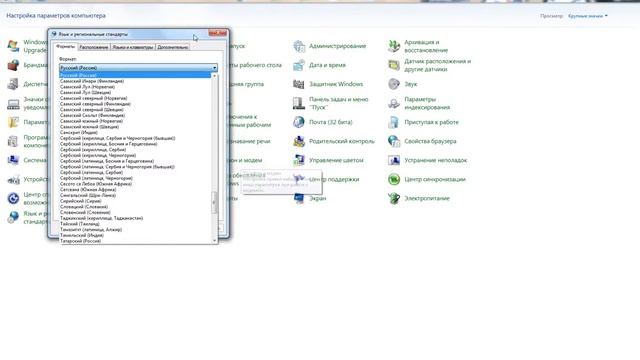Open the Дата и время icon
The height and width of the screenshot is (360, 640).
pyautogui.click(x=299, y=65)
